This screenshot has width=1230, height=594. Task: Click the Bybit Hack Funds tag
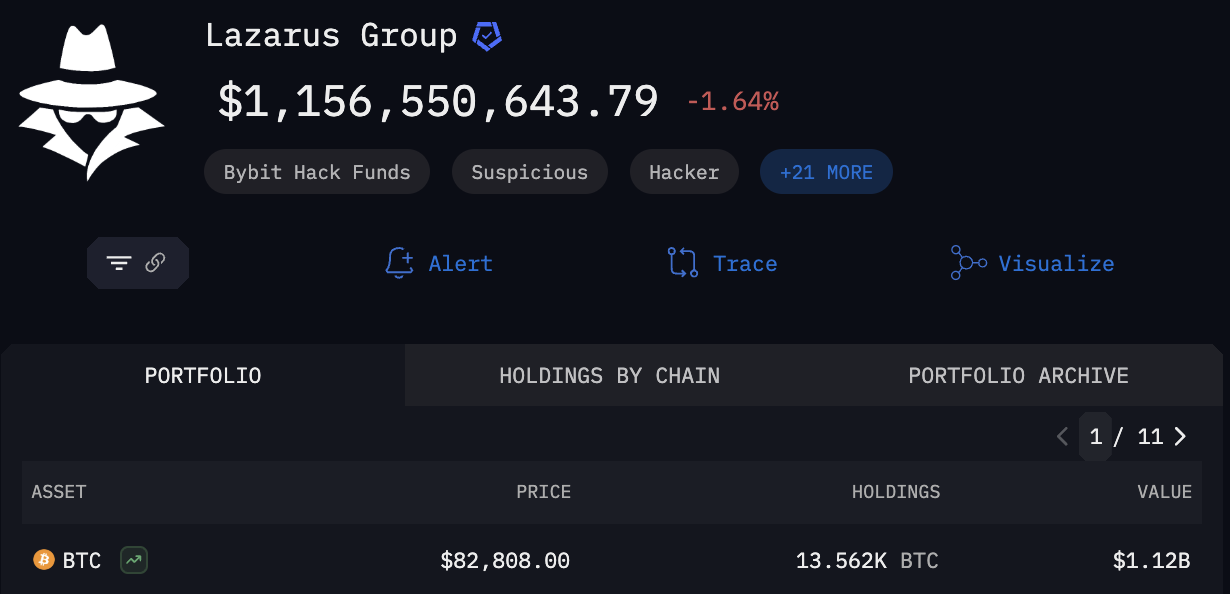pyautogui.click(x=317, y=172)
